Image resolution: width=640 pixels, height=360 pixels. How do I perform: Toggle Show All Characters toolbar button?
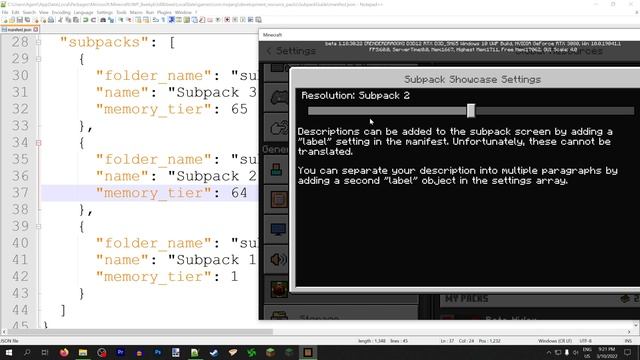[x=163, y=20]
